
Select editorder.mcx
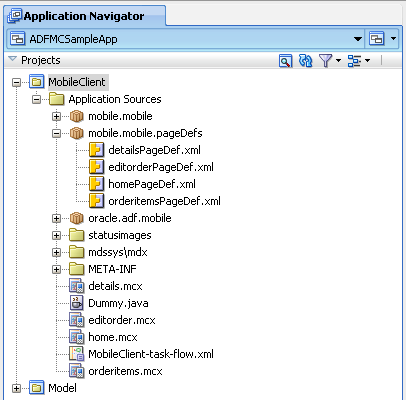122,320
